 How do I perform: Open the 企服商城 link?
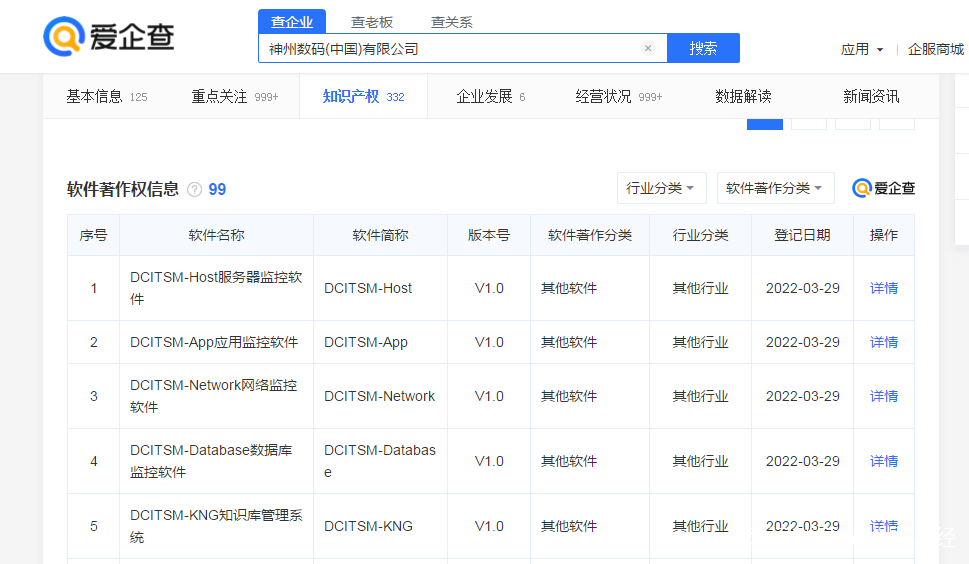(936, 49)
